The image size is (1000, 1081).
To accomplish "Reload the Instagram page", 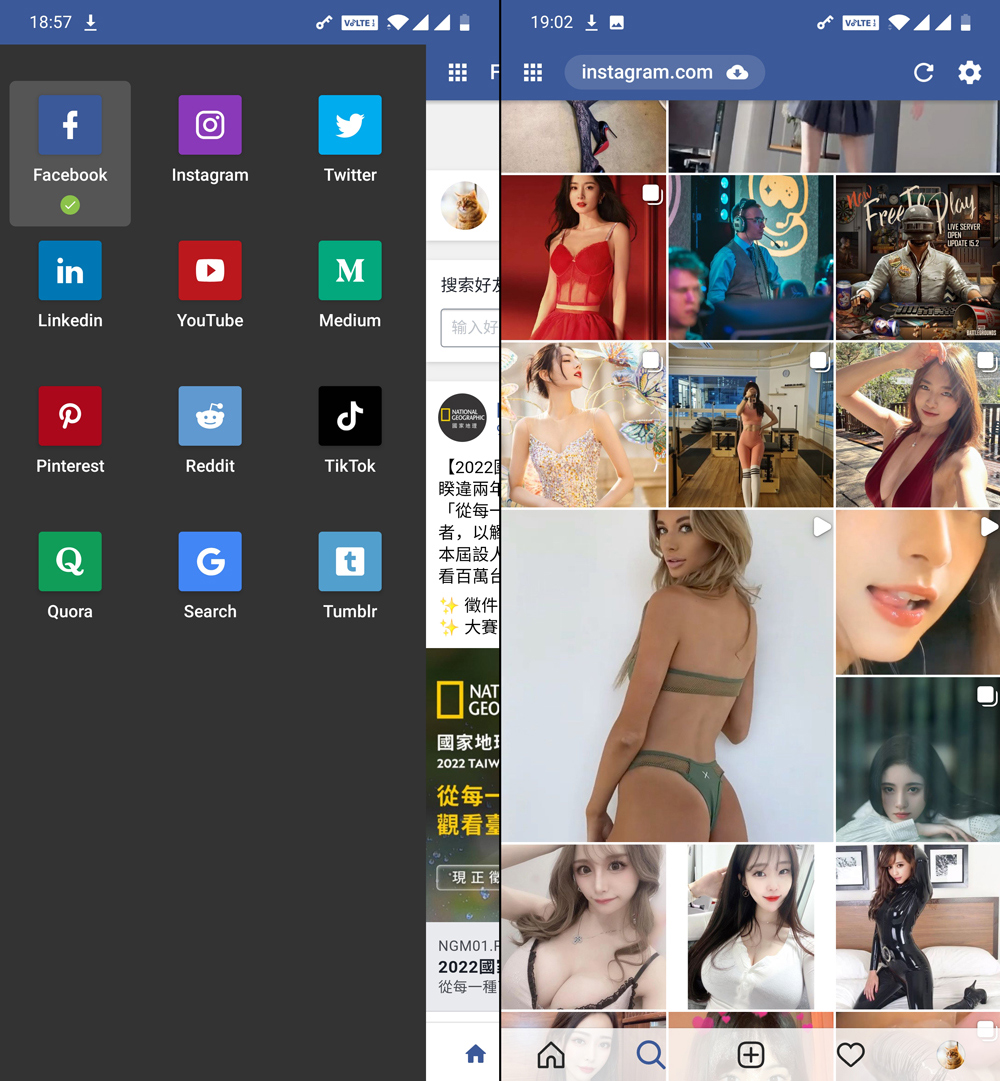I will 924,72.
